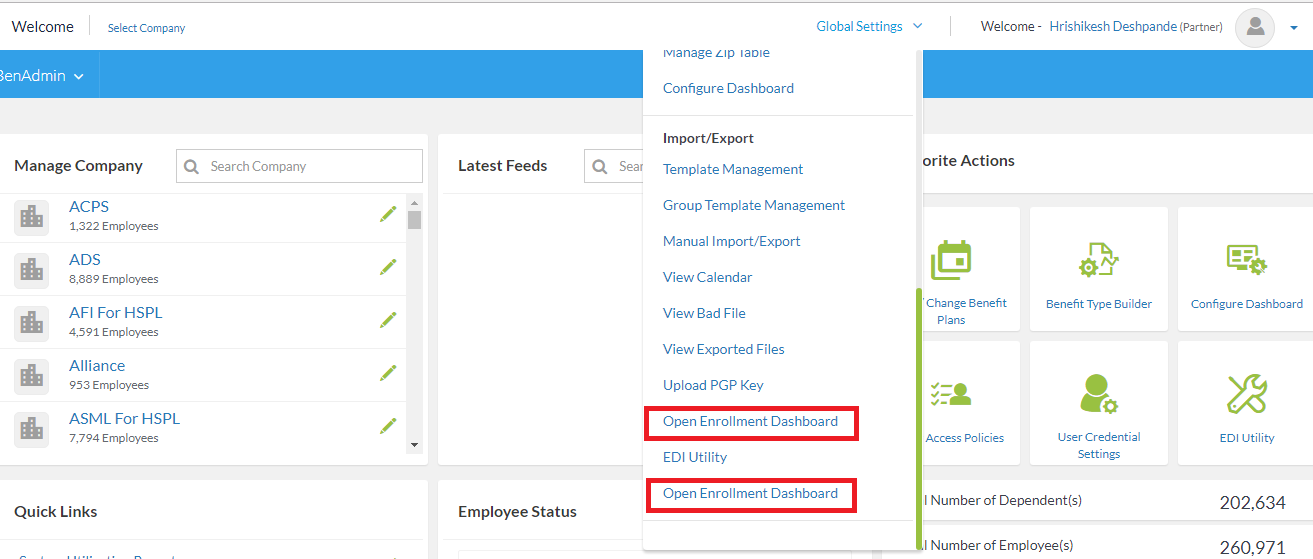Open the Change Benefit Plans calendar icon
The height and width of the screenshot is (559, 1313).
(951, 260)
